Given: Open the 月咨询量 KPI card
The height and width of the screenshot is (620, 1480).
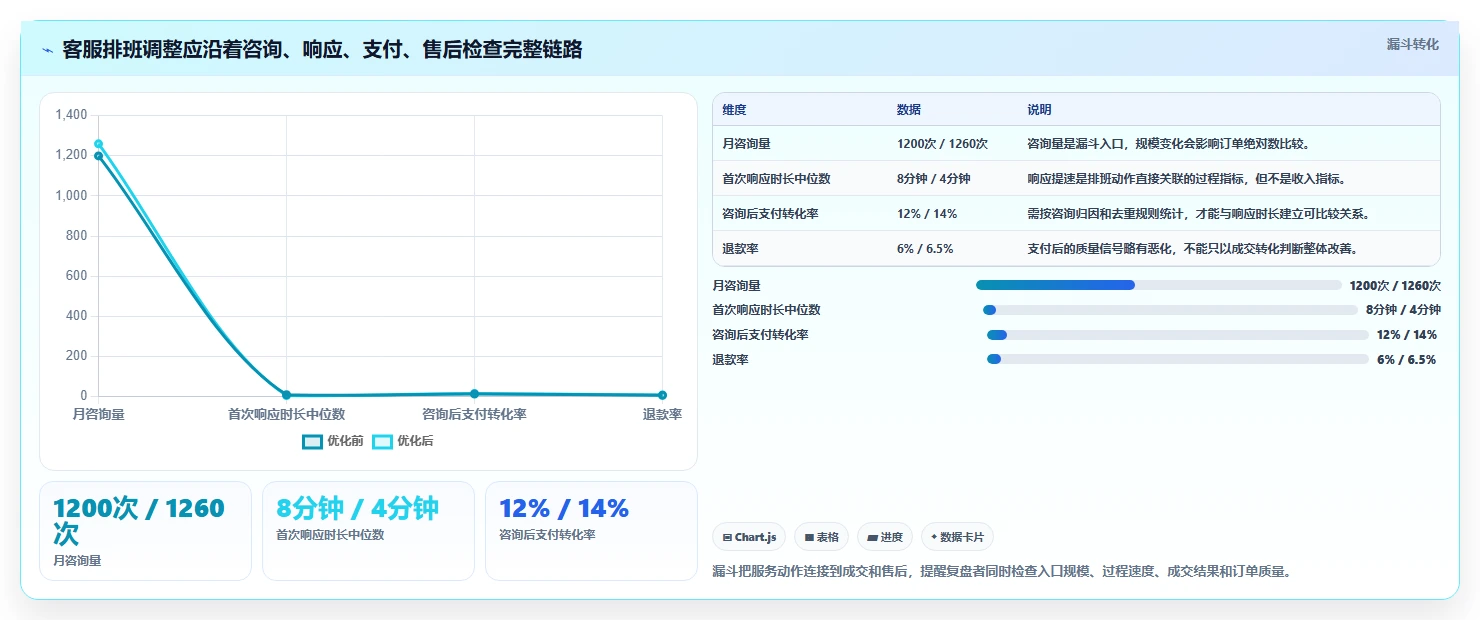Looking at the screenshot, I should [145, 531].
